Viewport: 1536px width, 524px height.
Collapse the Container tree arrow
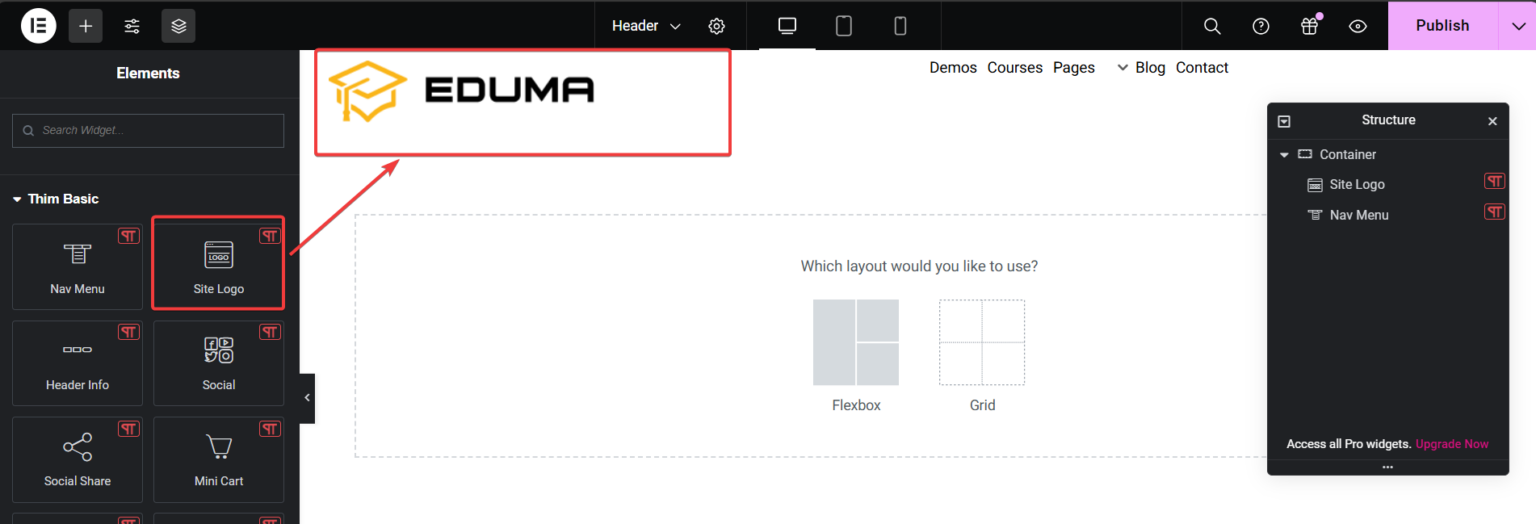coord(1284,155)
